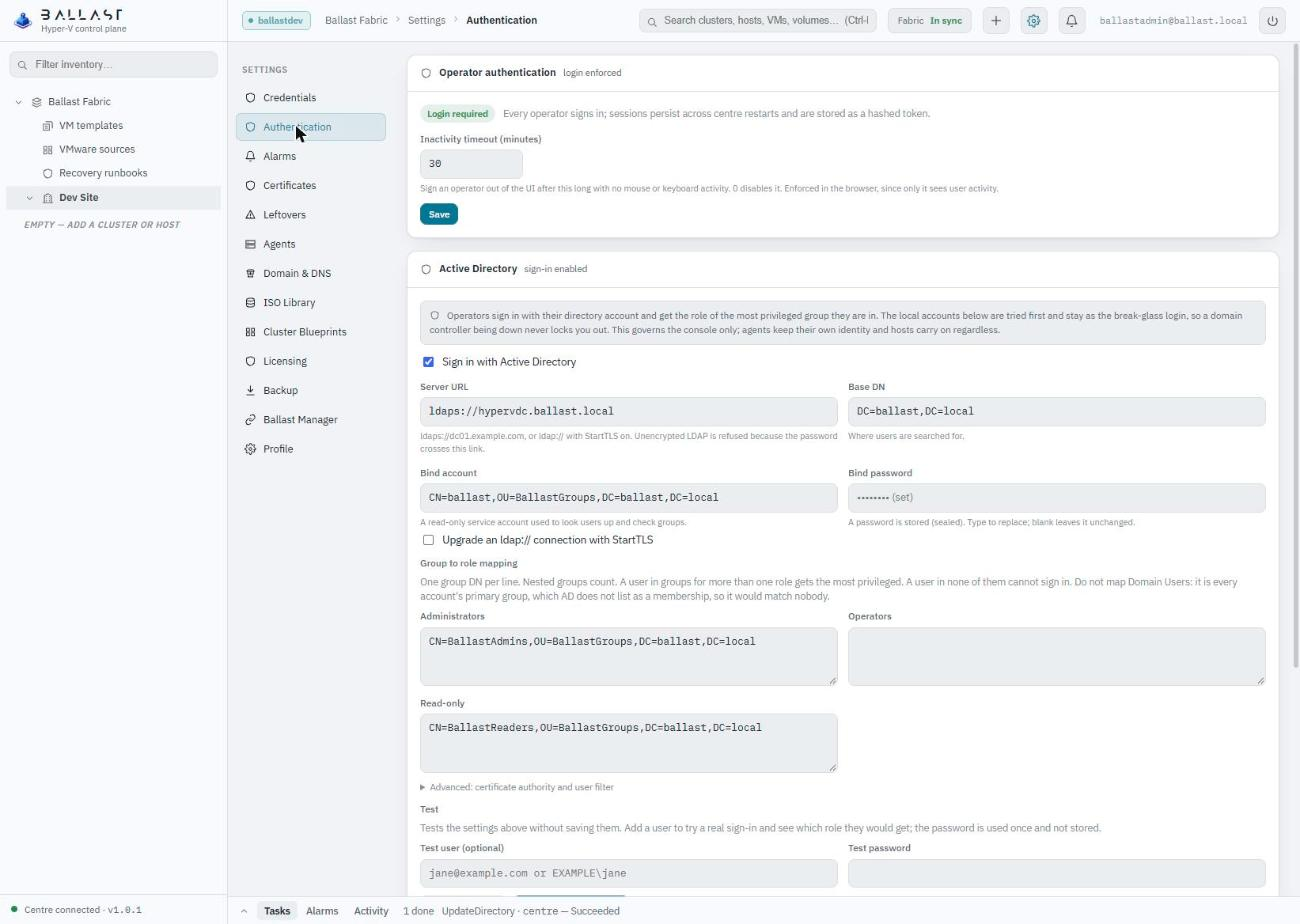Open the Authentication settings page
This screenshot has height=924, width=1300.
pyautogui.click(x=311, y=127)
